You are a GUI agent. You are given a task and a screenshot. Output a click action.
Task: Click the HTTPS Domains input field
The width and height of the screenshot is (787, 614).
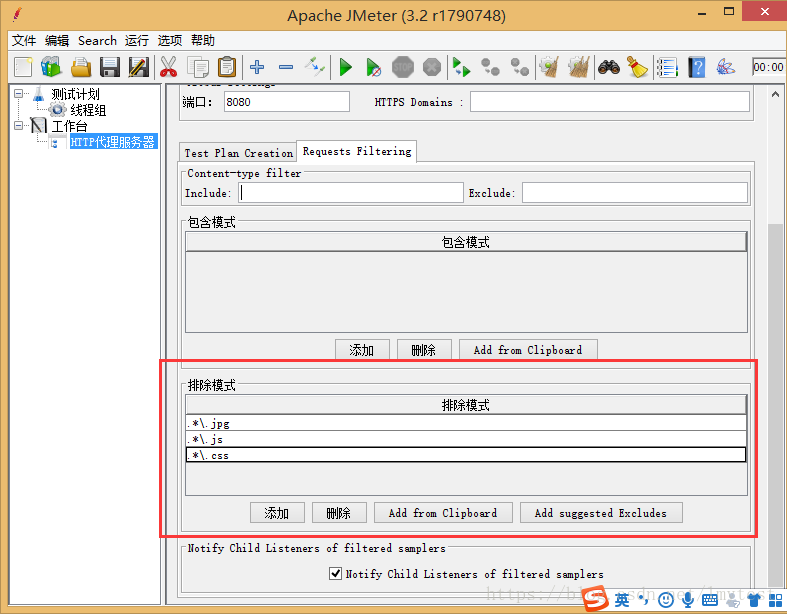[609, 102]
